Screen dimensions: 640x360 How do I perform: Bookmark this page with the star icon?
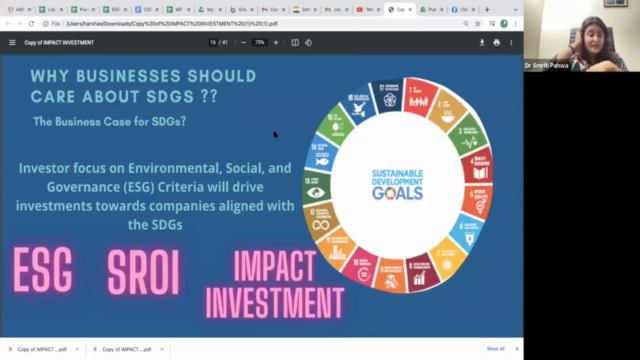[x=478, y=24]
